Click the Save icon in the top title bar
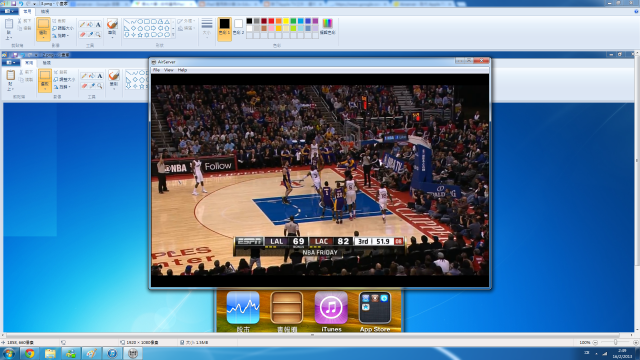 13,3
